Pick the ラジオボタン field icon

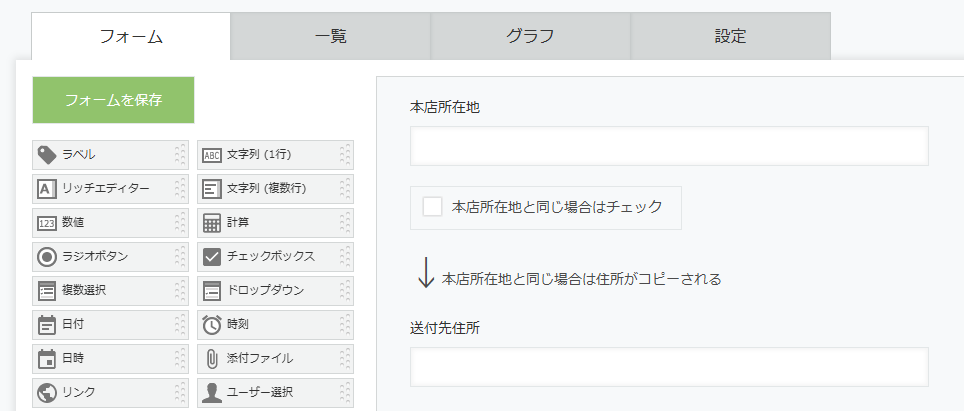[x=47, y=257]
